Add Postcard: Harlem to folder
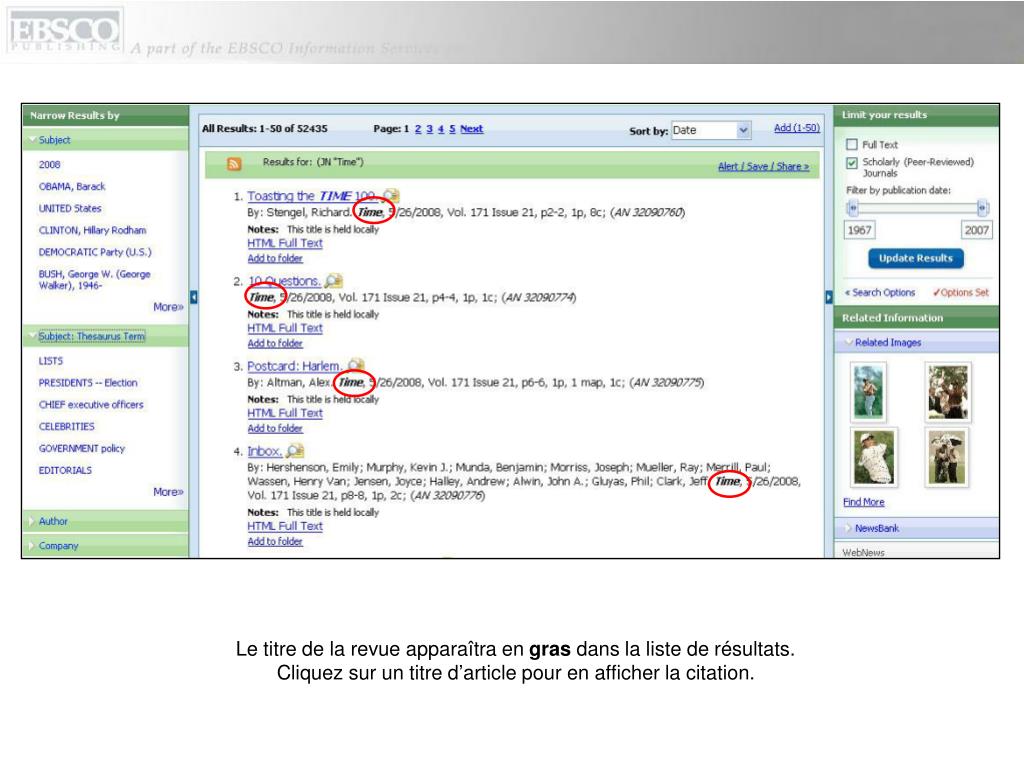The width and height of the screenshot is (1024, 768). click(275, 428)
